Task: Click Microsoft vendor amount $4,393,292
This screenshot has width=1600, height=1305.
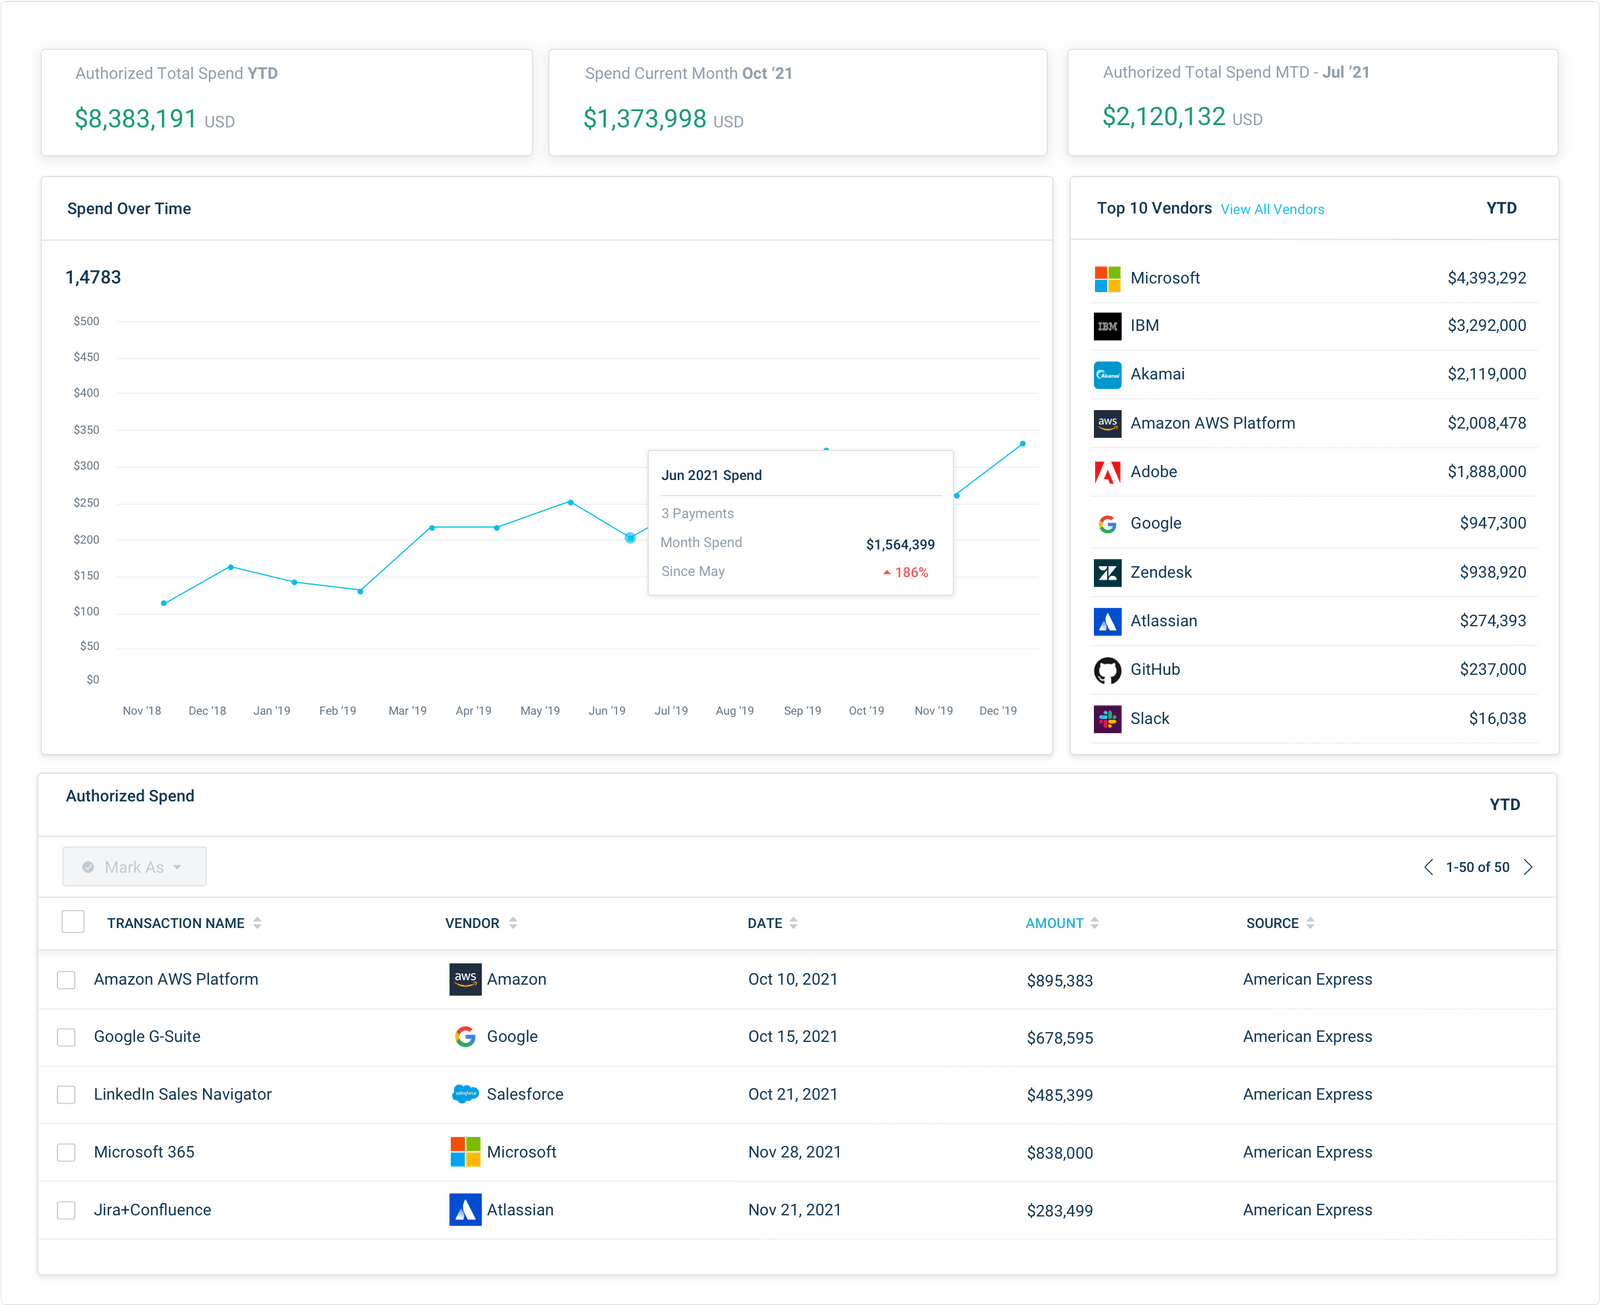Action: 1487,278
